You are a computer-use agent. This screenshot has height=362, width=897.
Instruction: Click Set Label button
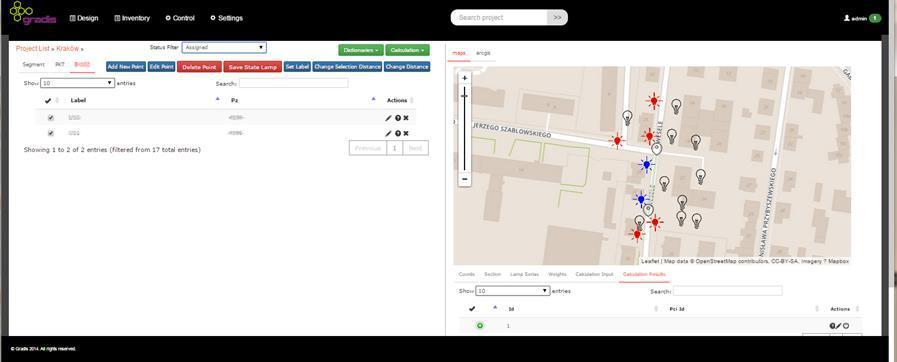(x=297, y=67)
